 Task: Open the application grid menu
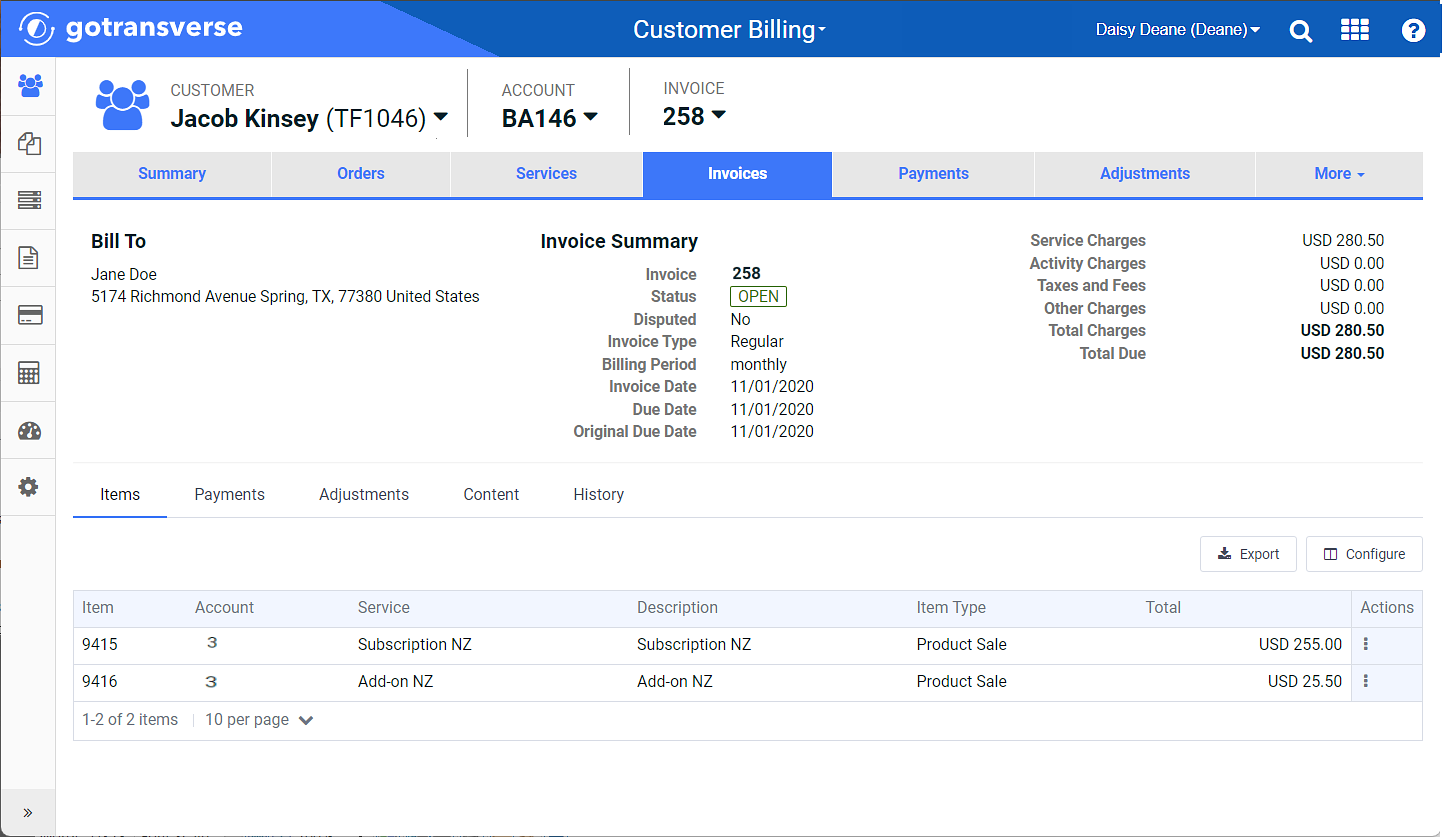pyautogui.click(x=1354, y=30)
